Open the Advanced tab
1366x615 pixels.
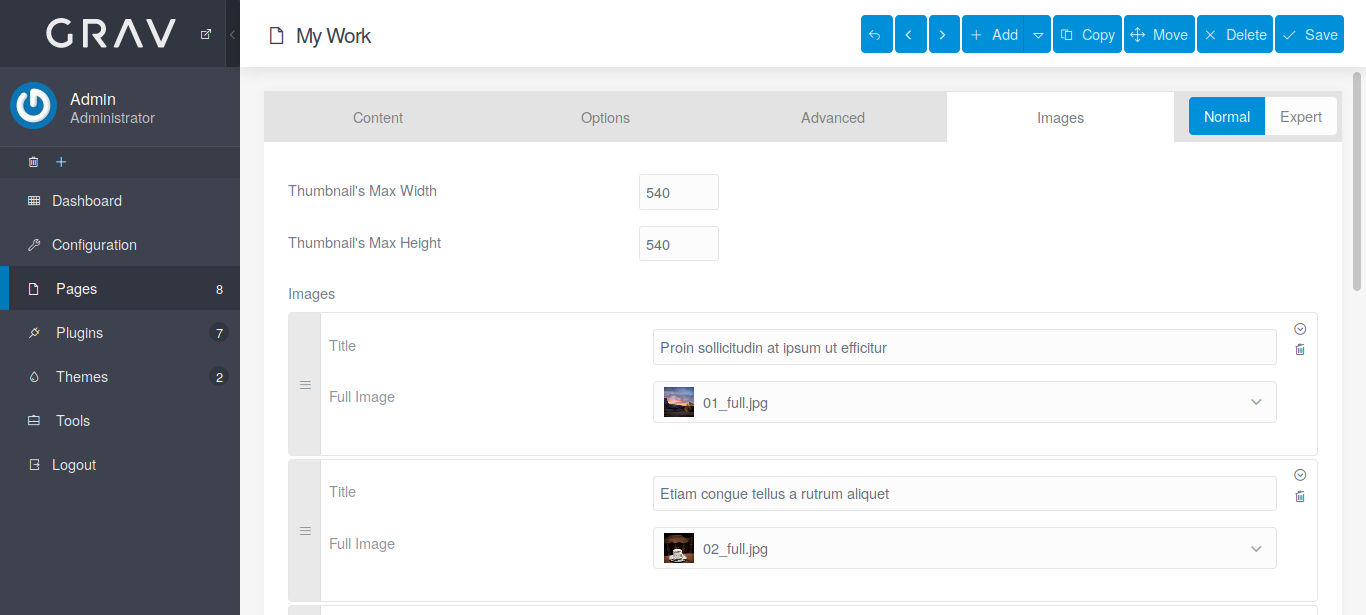coord(833,117)
